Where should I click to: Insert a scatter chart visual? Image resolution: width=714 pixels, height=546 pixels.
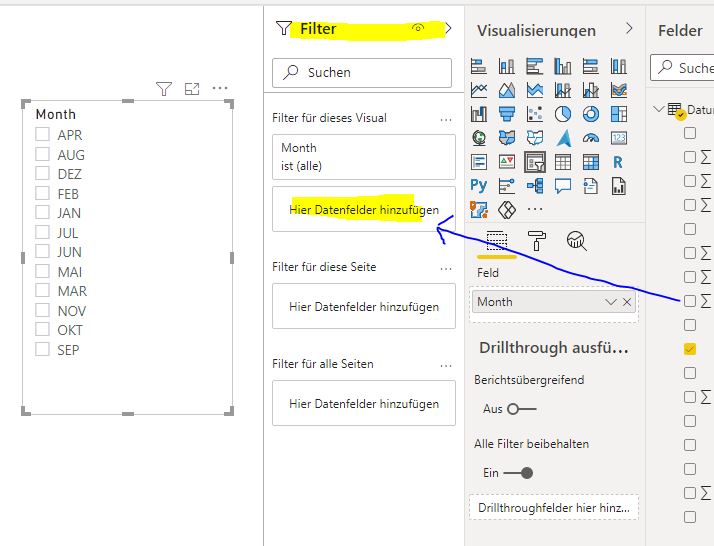click(535, 114)
